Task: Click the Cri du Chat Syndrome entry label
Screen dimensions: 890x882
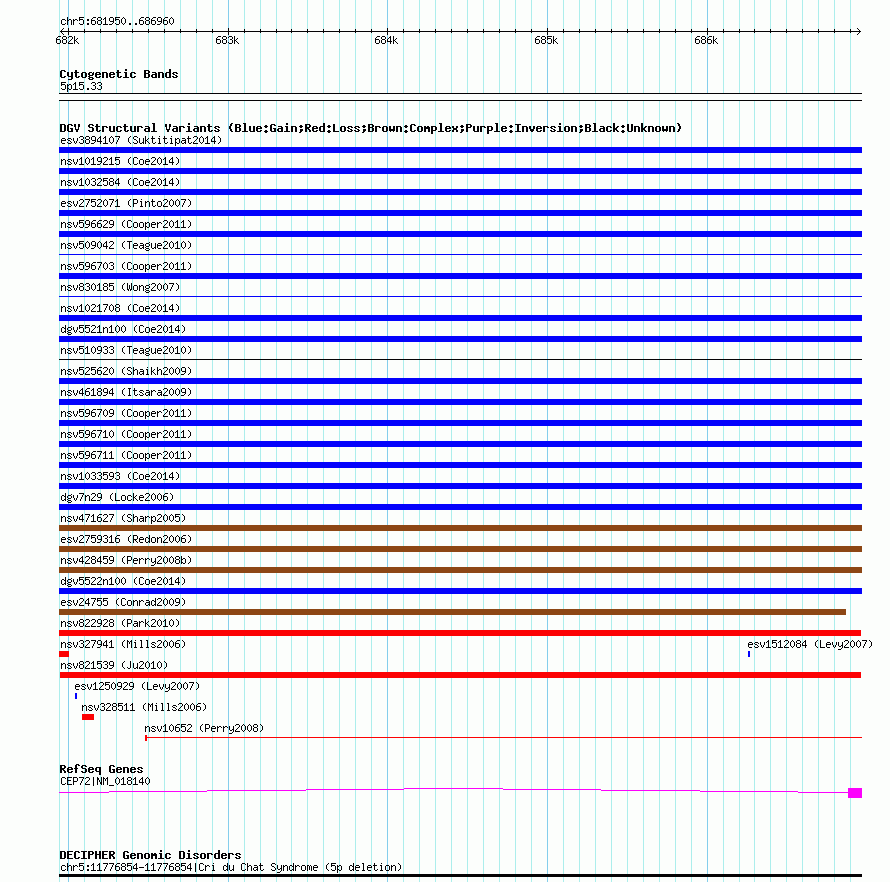Action: 231,867
